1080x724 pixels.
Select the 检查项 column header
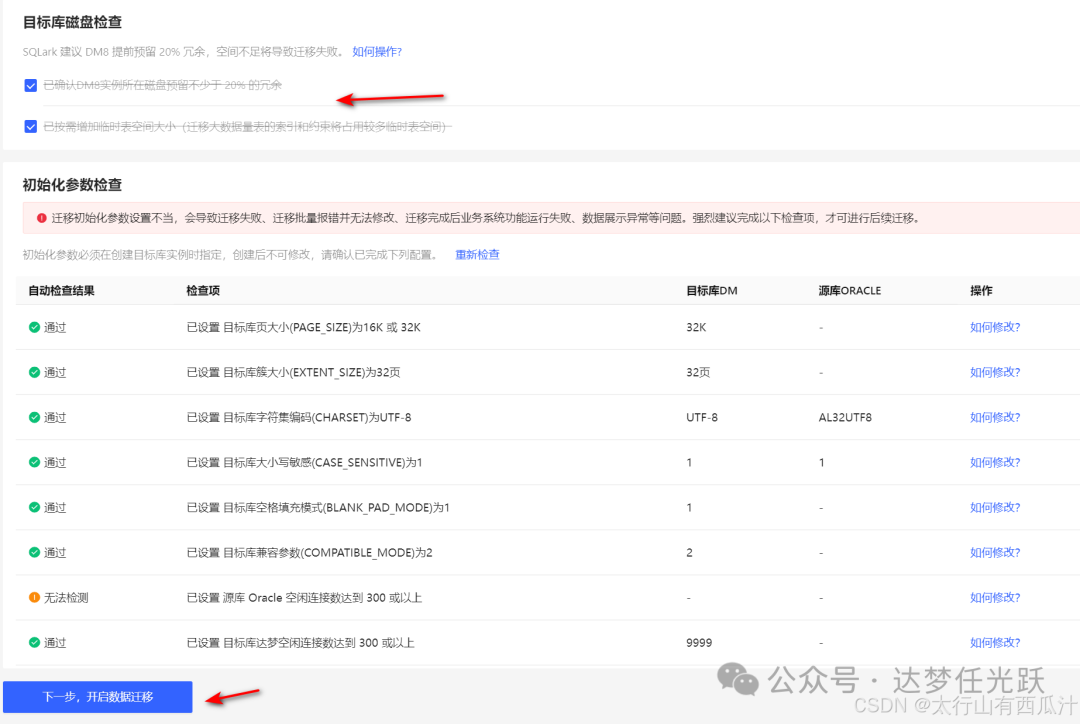click(202, 291)
